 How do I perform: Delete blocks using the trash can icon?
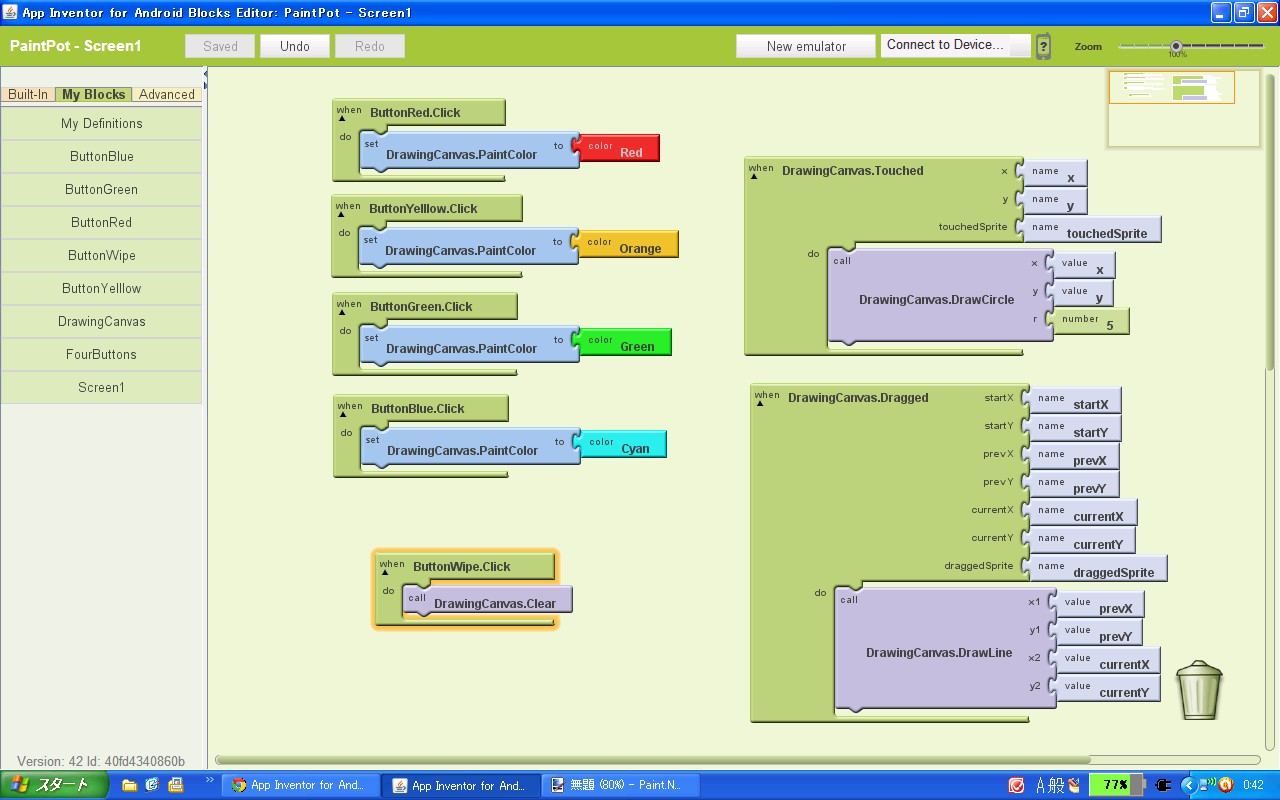pyautogui.click(x=1198, y=688)
